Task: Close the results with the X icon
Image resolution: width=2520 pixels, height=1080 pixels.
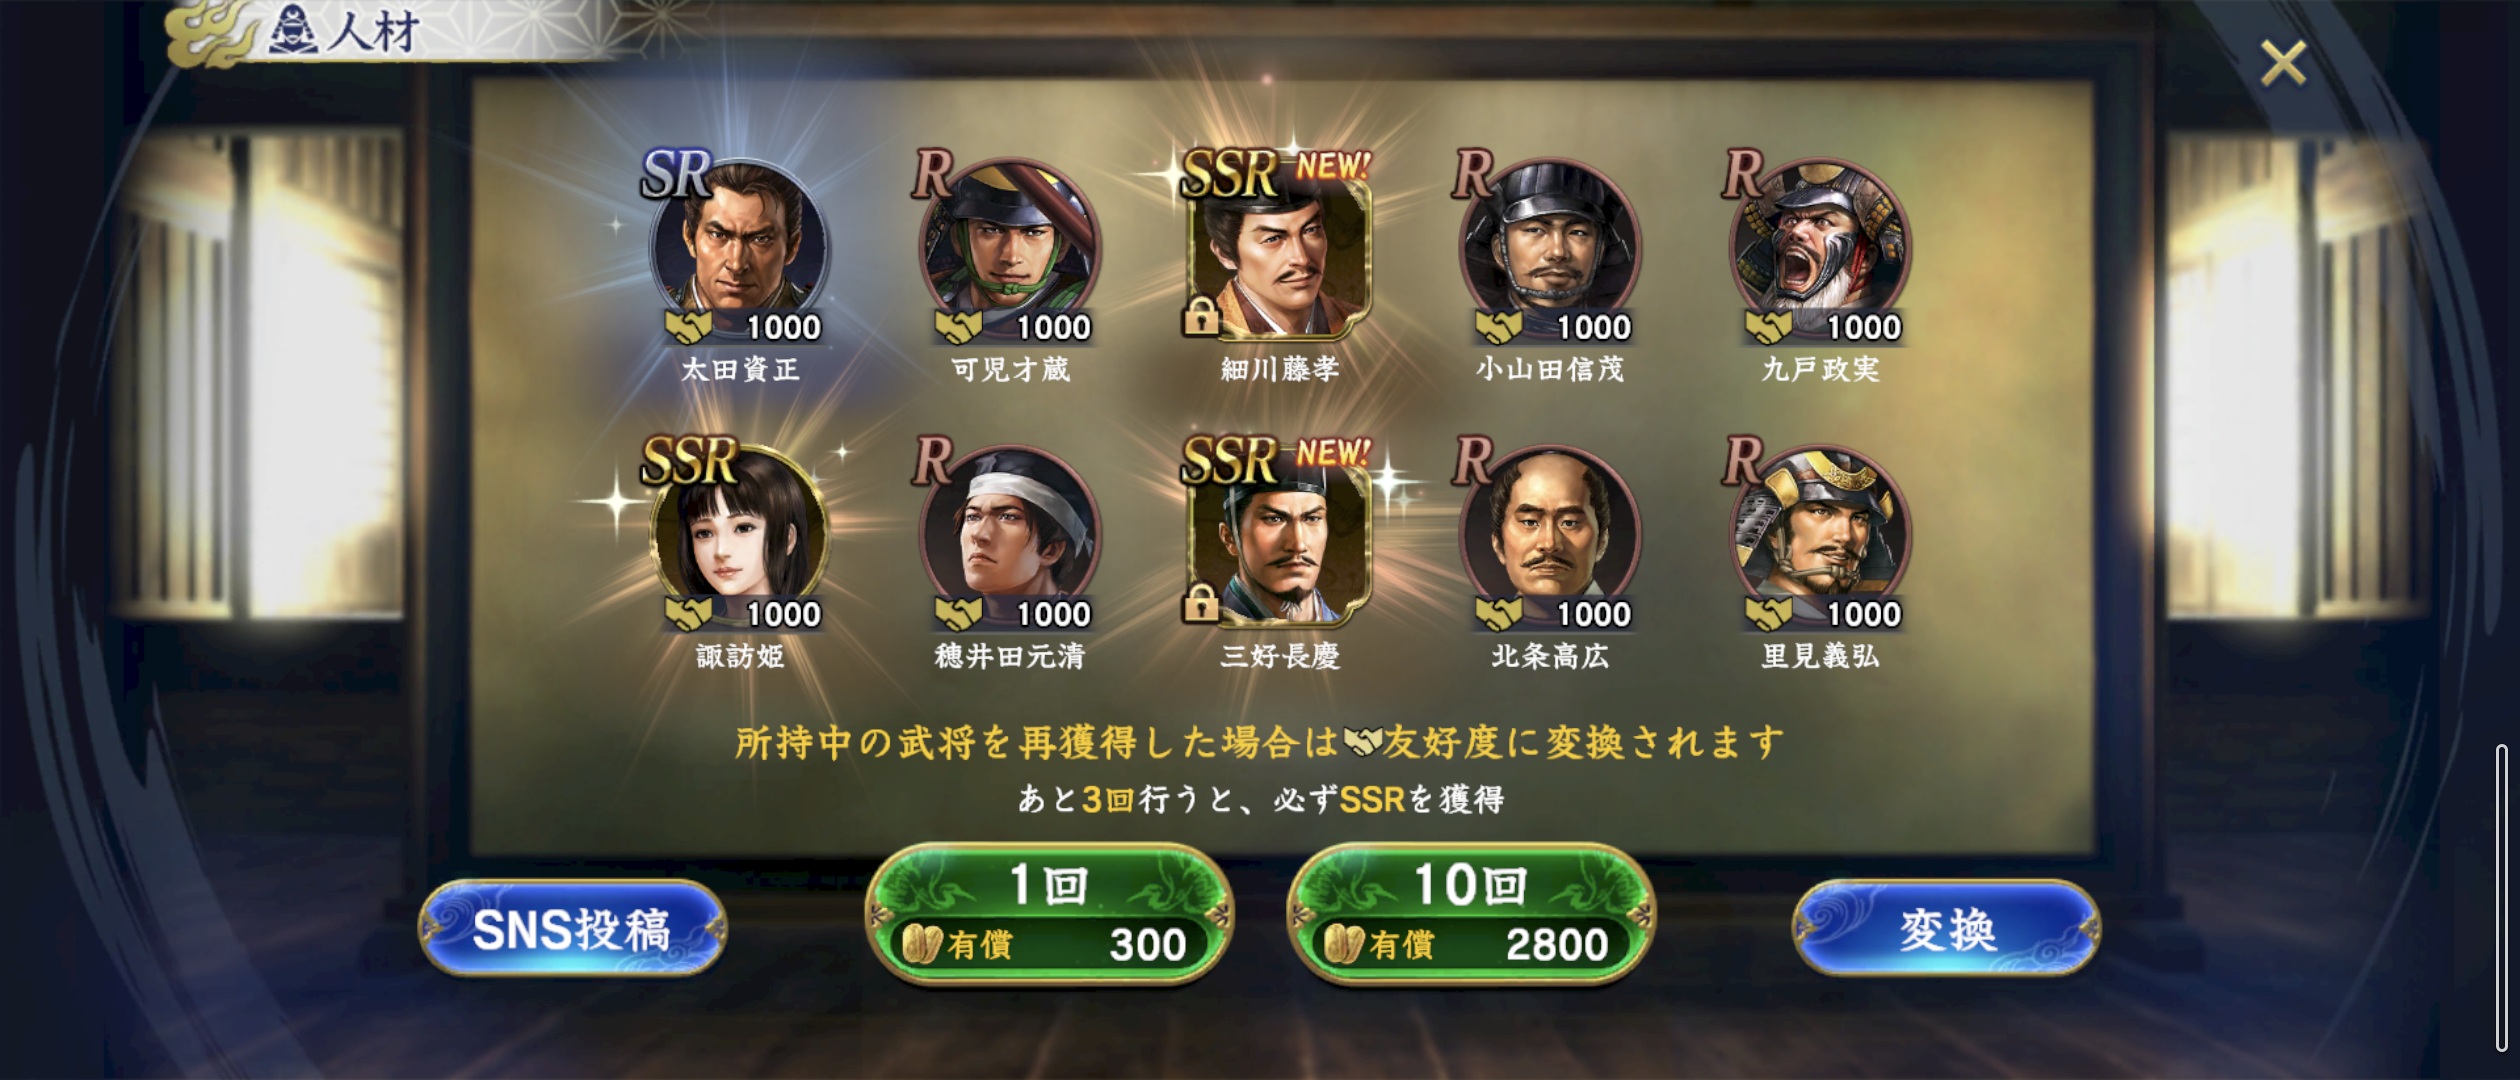Action: (2283, 63)
